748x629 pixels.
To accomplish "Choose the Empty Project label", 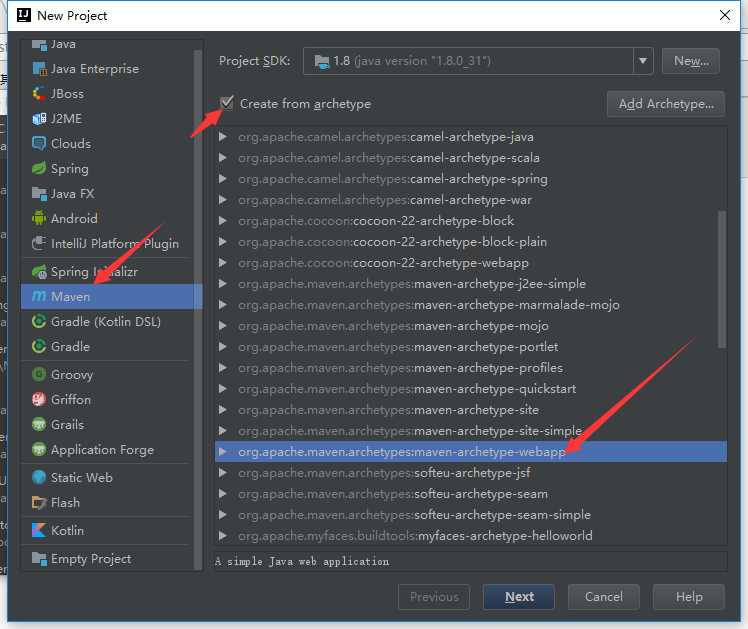I will point(91,559).
